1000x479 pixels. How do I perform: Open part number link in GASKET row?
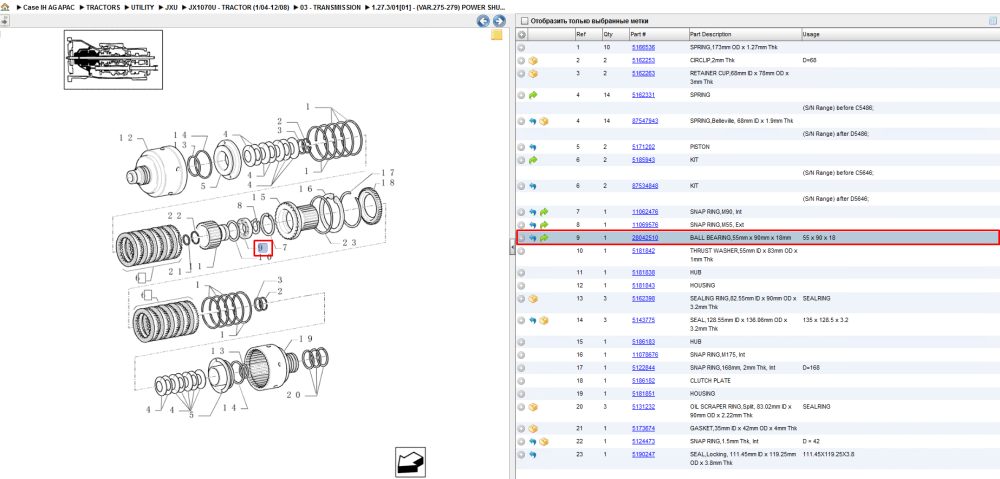pyautogui.click(x=643, y=429)
